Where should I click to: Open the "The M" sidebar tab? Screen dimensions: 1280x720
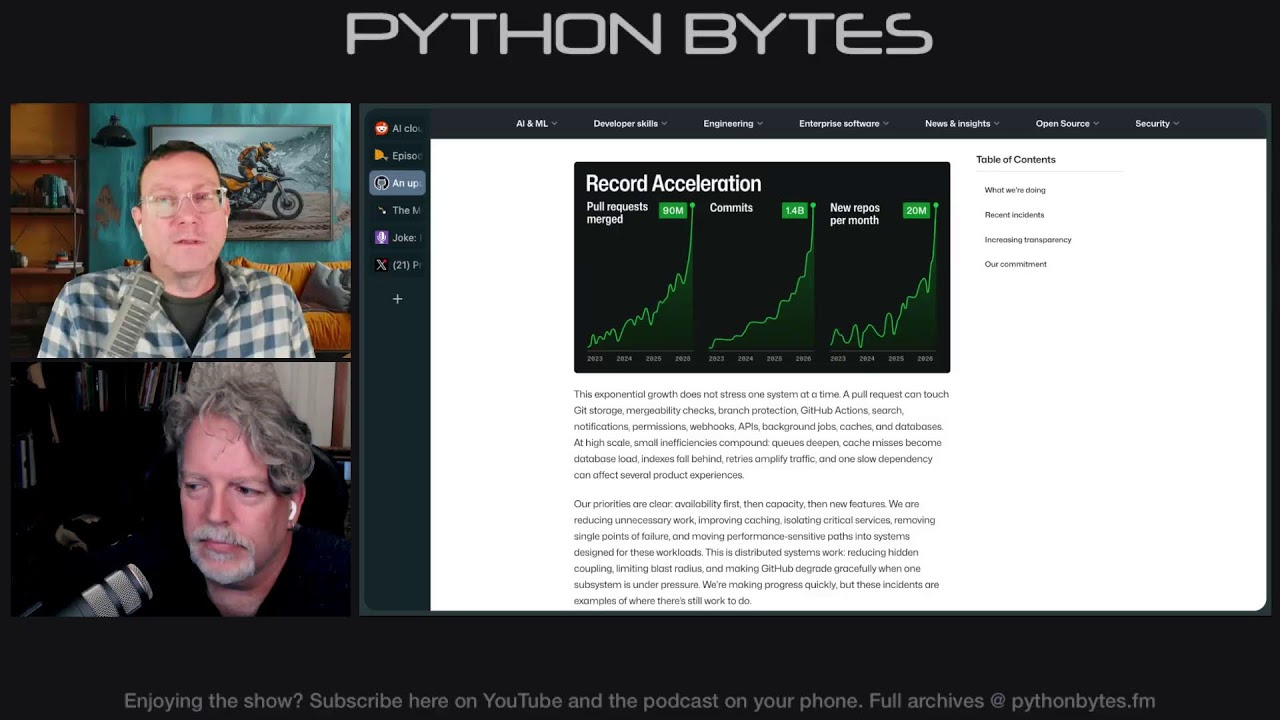coord(398,210)
